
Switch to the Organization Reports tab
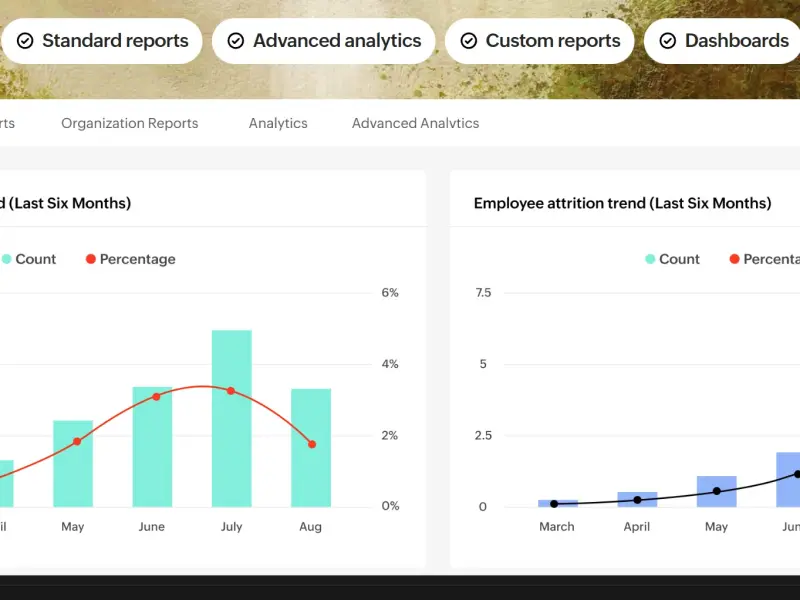pyautogui.click(x=130, y=123)
